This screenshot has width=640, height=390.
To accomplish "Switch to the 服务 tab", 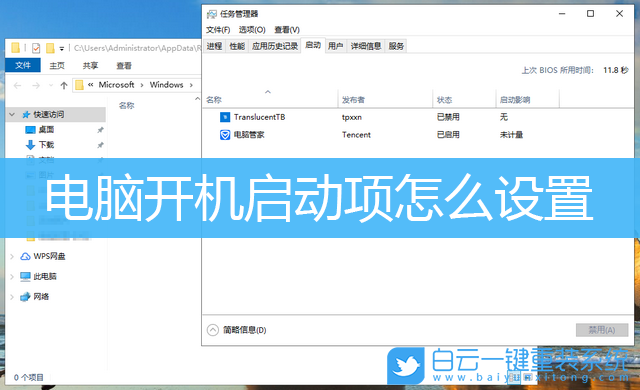I will tap(396, 46).
